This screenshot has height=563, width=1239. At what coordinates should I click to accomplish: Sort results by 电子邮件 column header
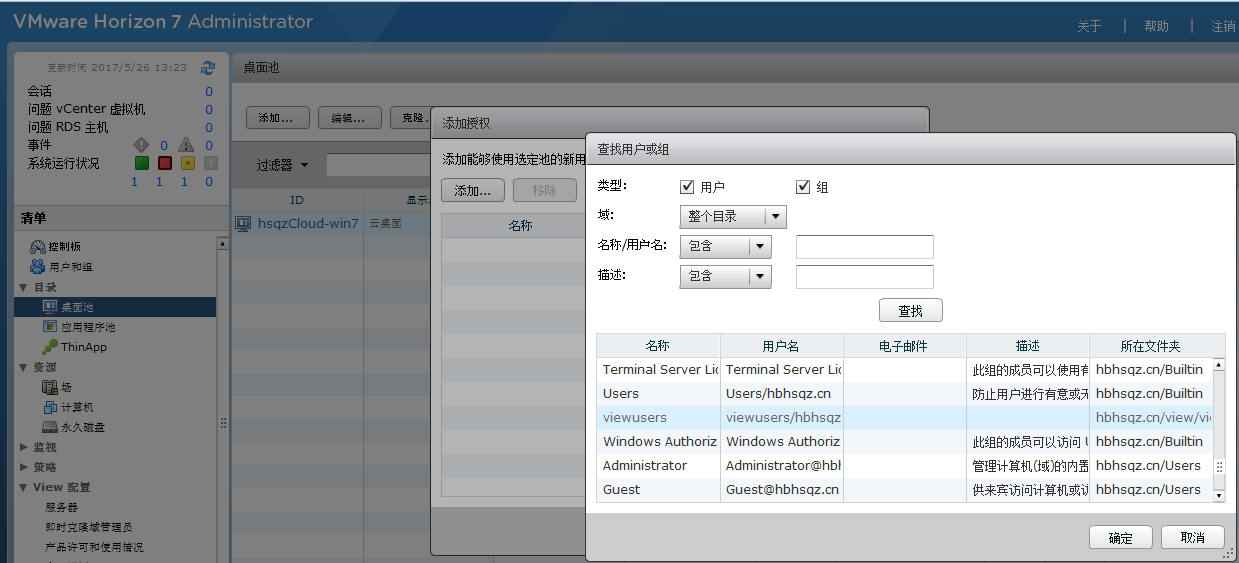(904, 346)
